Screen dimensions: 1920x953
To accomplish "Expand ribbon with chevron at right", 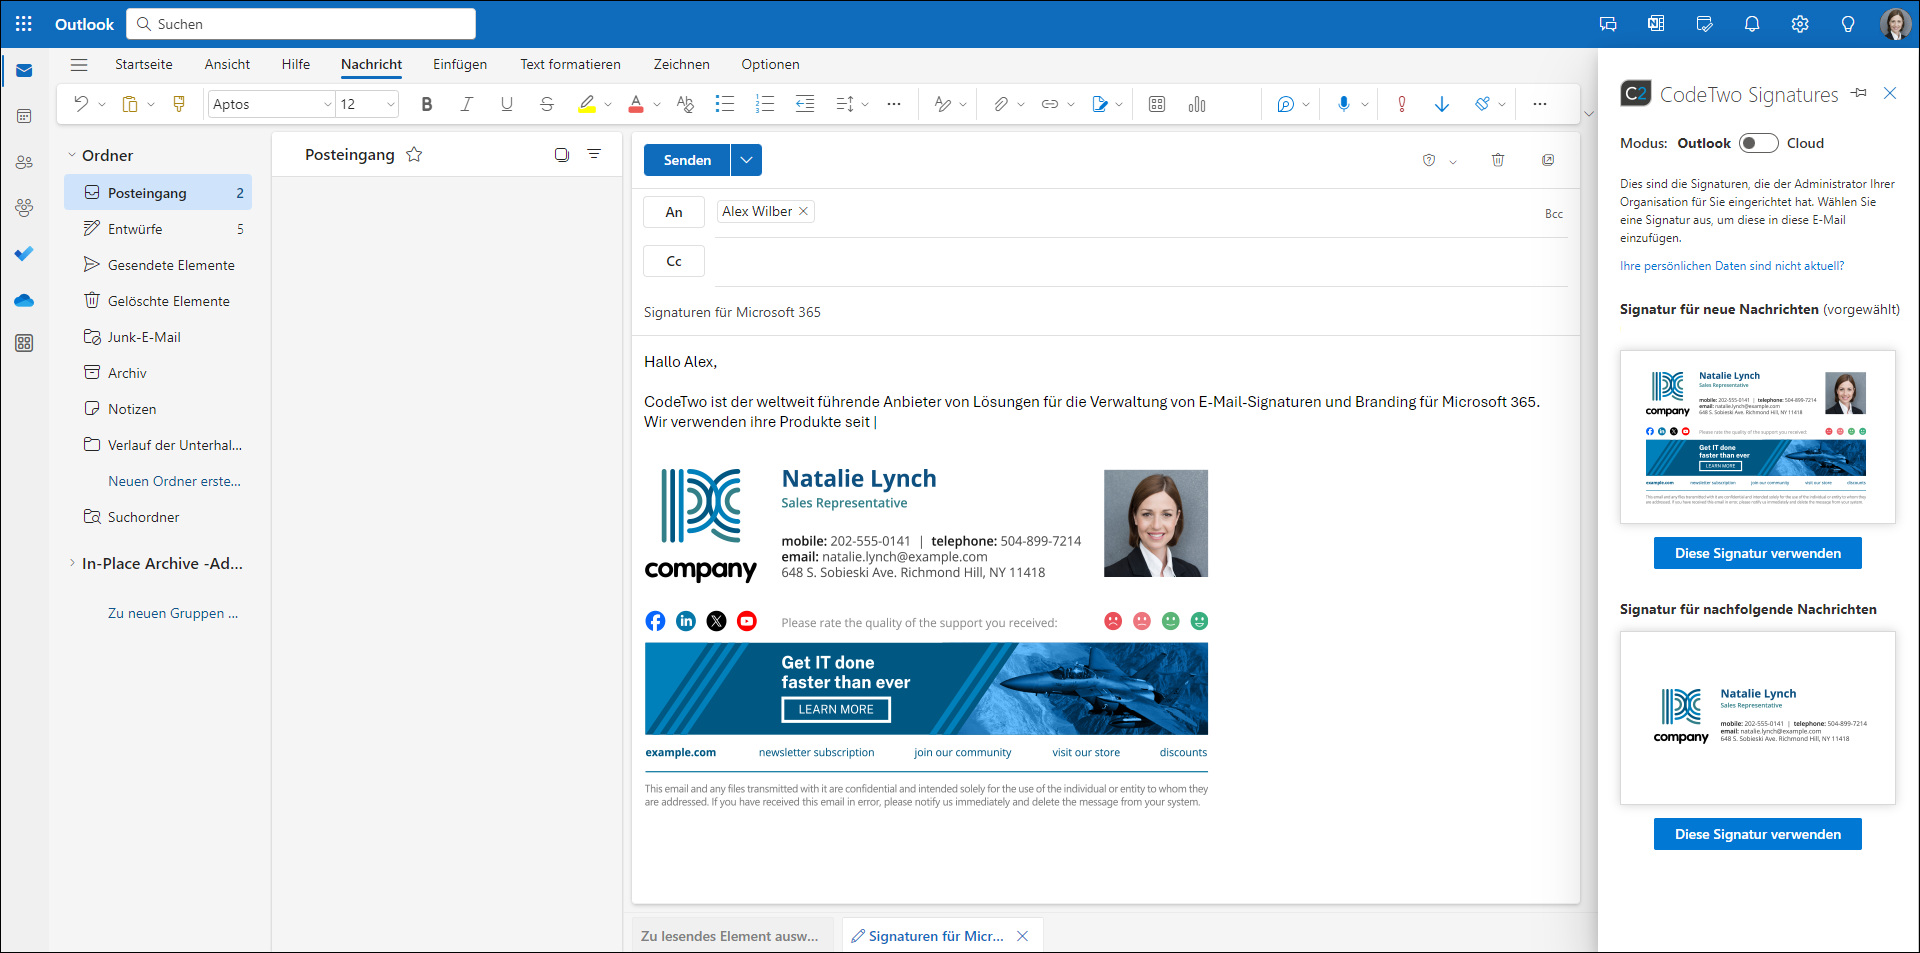I will tap(1589, 114).
